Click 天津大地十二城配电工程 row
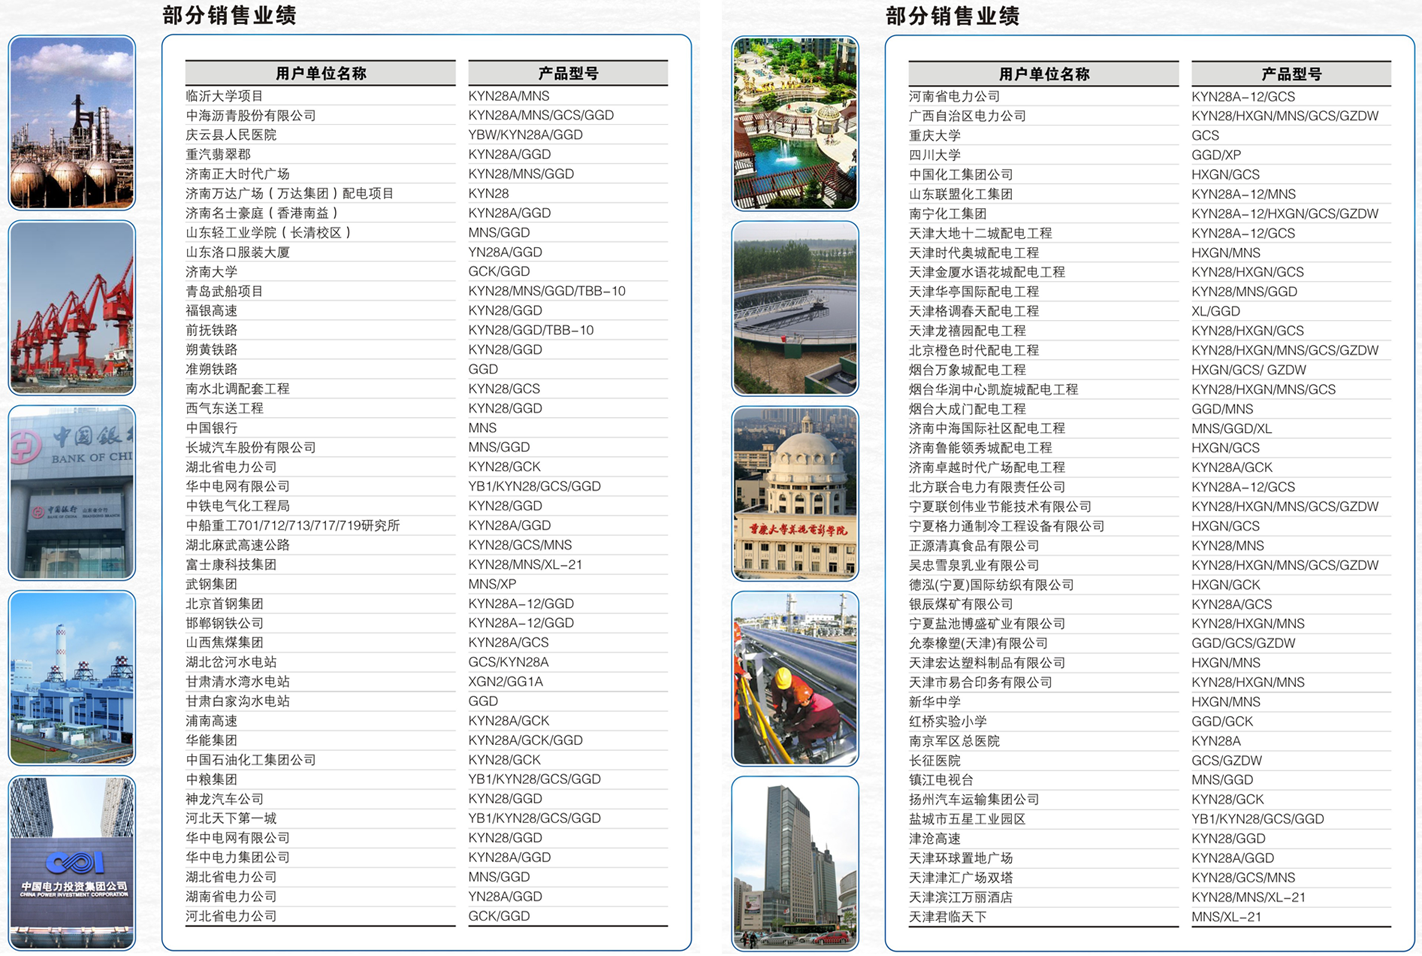1422x956 pixels. [1150, 233]
